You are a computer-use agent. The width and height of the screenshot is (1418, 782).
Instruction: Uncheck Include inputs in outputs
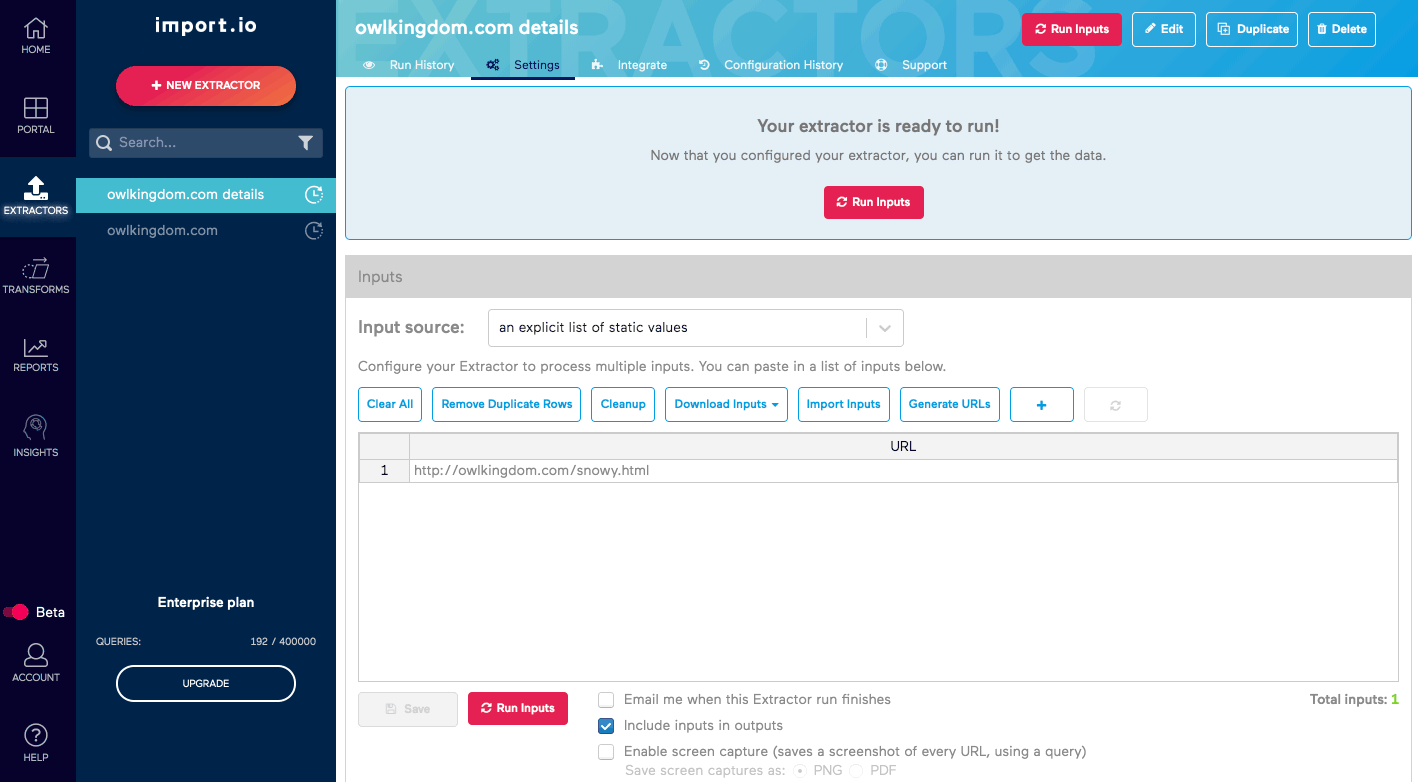[x=605, y=725]
